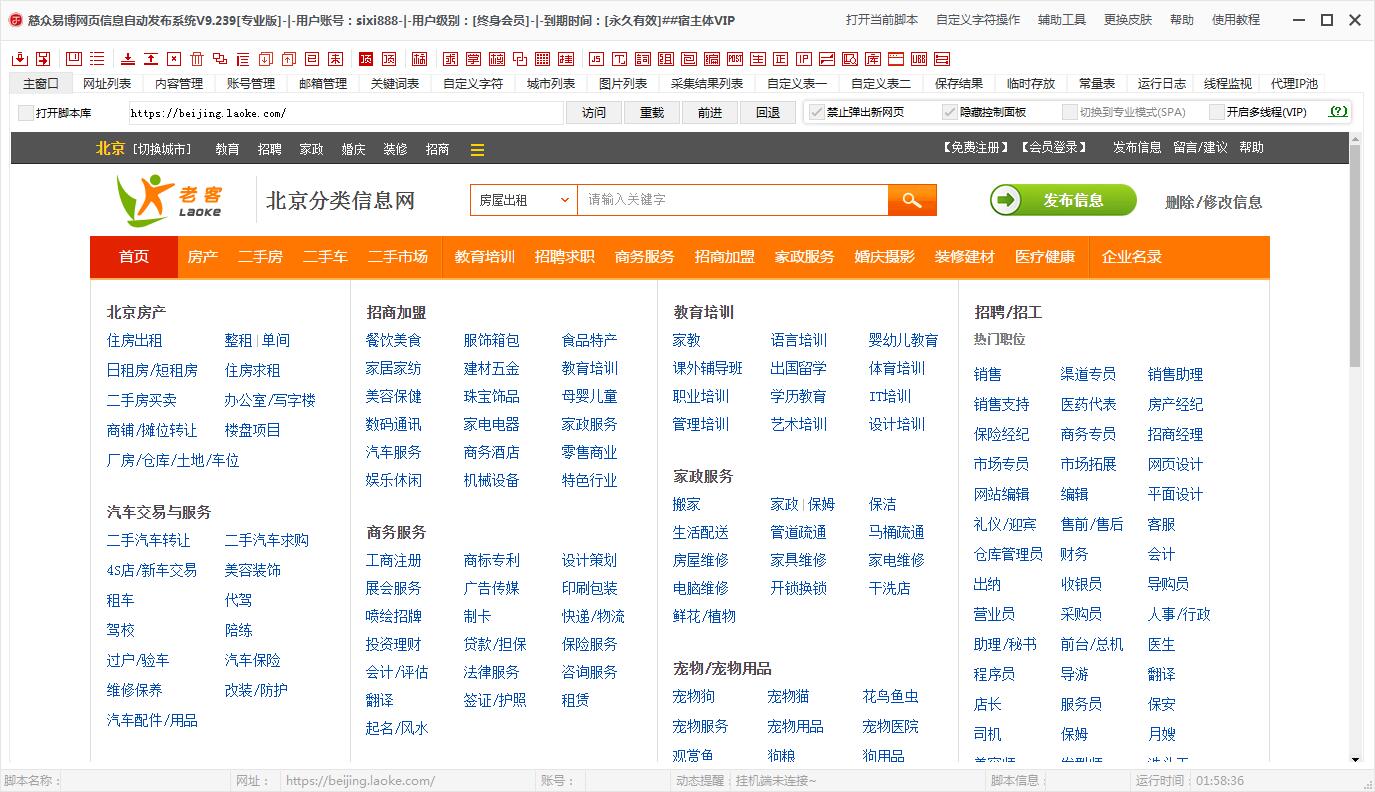Switch to the 关键词表 tab
The width and height of the screenshot is (1375, 792).
[x=395, y=84]
